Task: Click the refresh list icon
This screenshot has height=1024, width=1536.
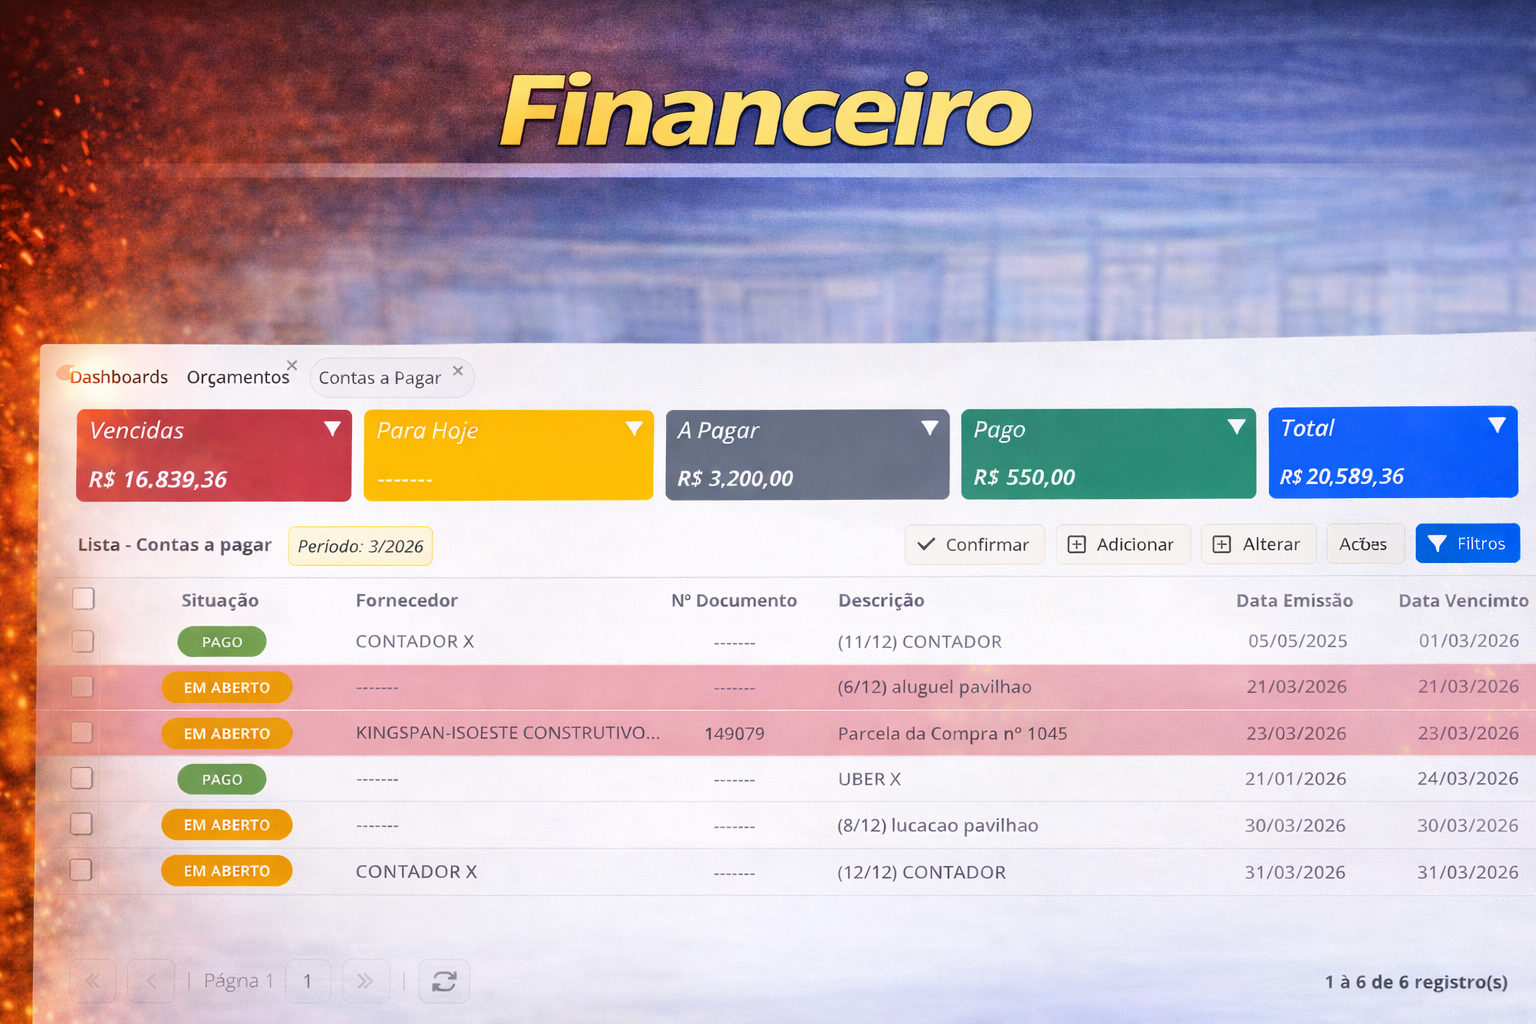Action: click(x=444, y=981)
